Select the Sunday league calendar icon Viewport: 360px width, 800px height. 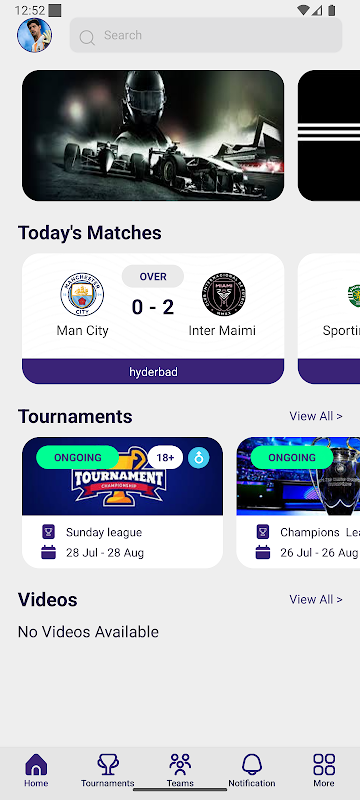pos(48,553)
